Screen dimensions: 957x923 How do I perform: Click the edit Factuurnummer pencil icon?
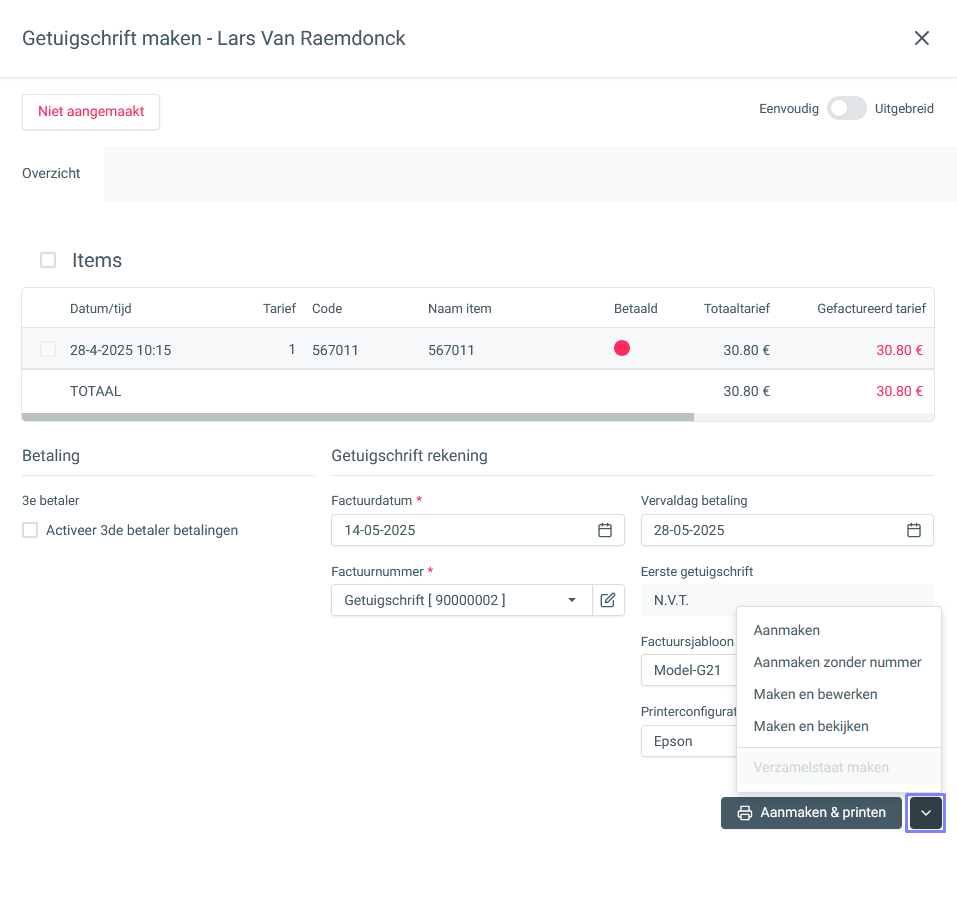point(608,600)
